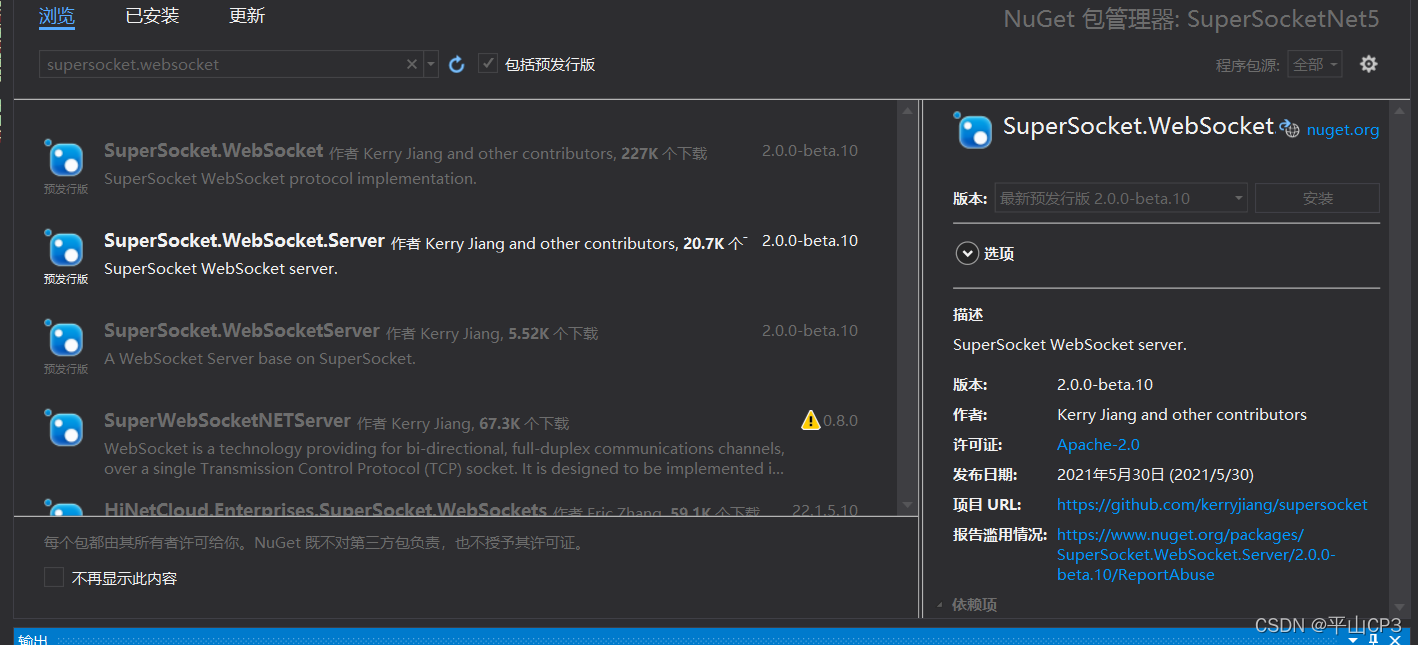Select HiNetCloud.Enterprises.SuperSocket.WebSockets package title

pyautogui.click(x=325, y=510)
